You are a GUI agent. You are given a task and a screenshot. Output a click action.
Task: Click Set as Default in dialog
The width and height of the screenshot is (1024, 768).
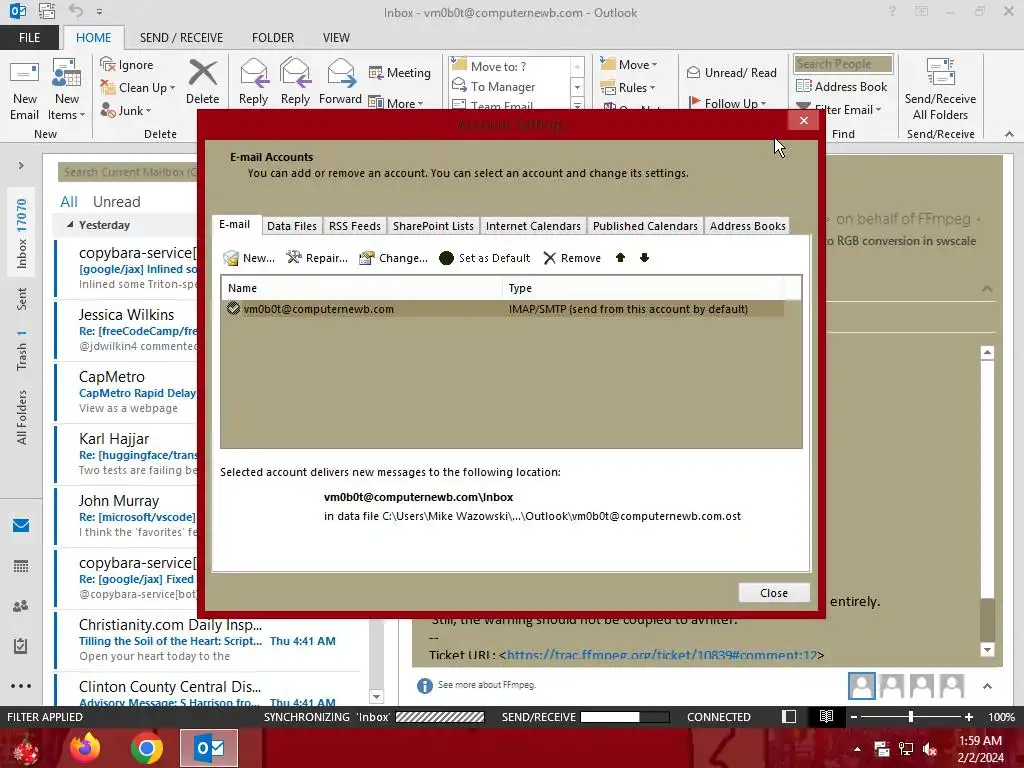click(x=485, y=258)
